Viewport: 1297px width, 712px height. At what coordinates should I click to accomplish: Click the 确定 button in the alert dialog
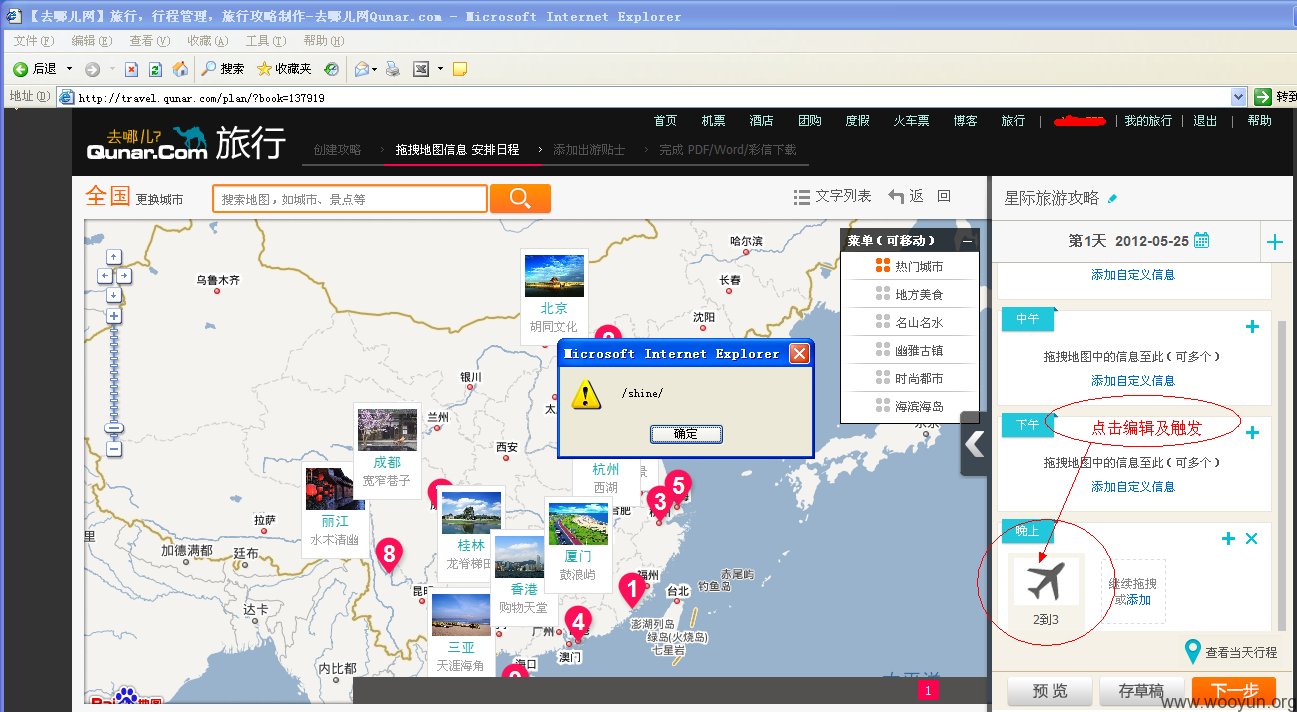[x=686, y=433]
